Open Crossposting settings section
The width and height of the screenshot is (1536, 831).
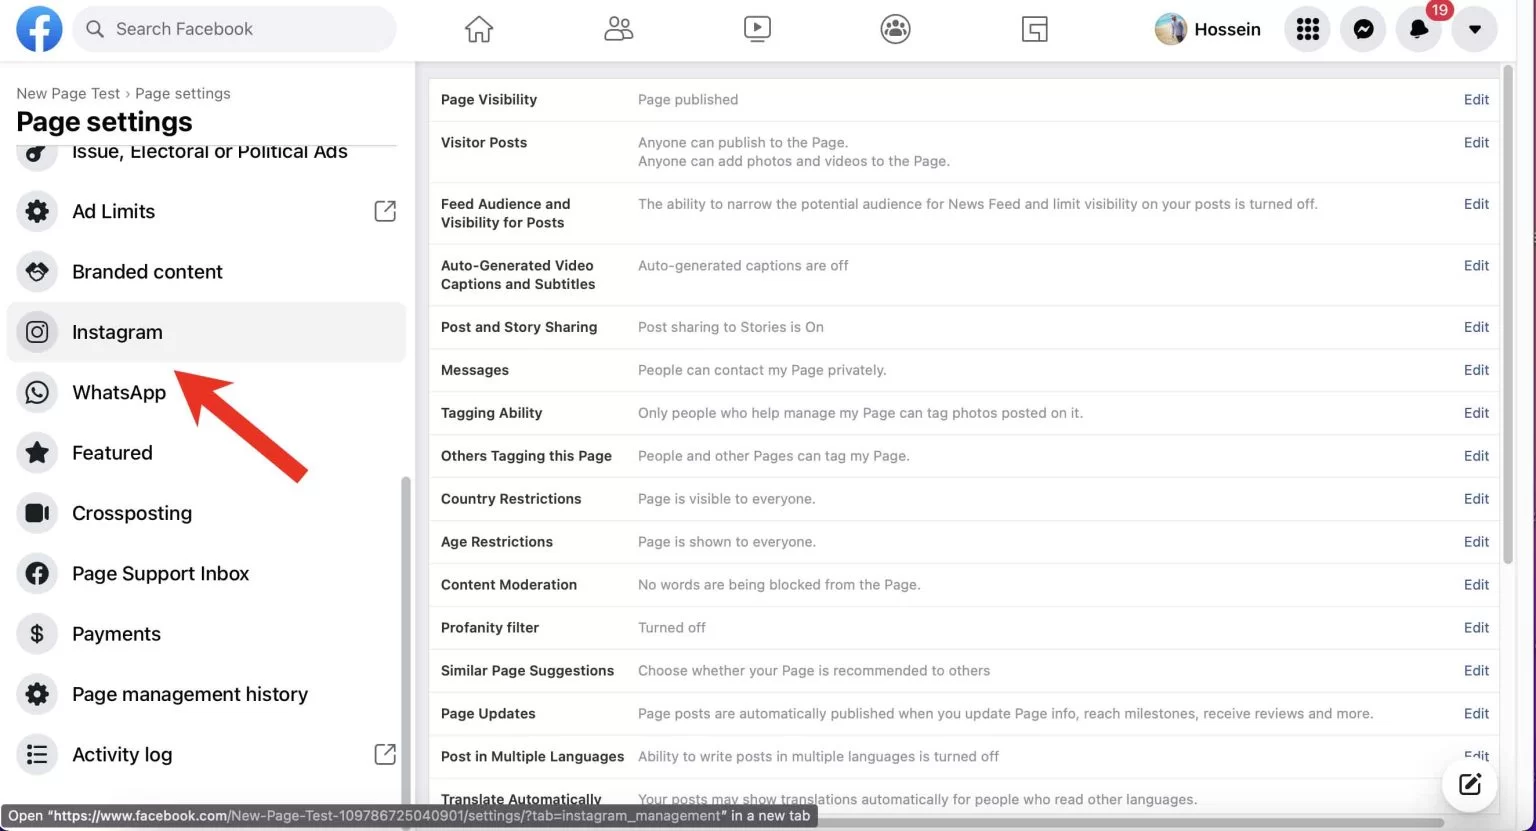(132, 513)
